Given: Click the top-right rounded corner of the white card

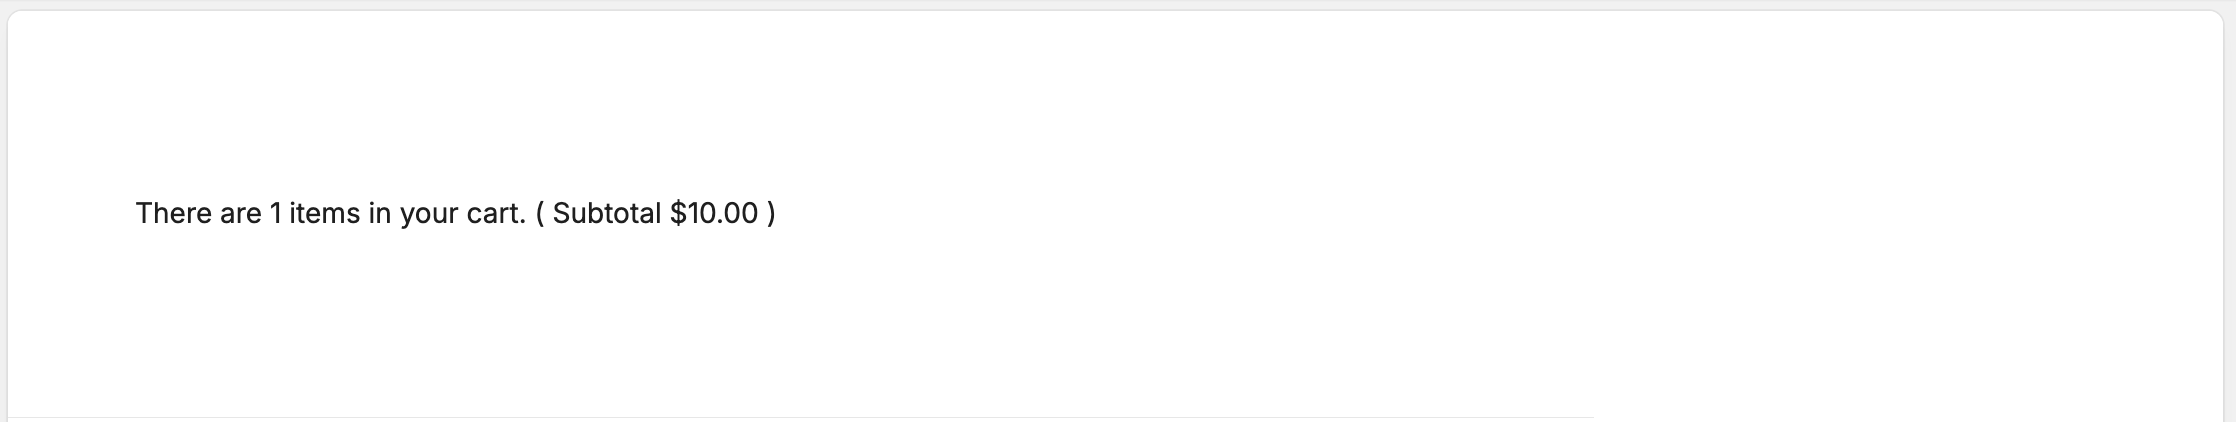Looking at the screenshot, I should click(x=2222, y=16).
